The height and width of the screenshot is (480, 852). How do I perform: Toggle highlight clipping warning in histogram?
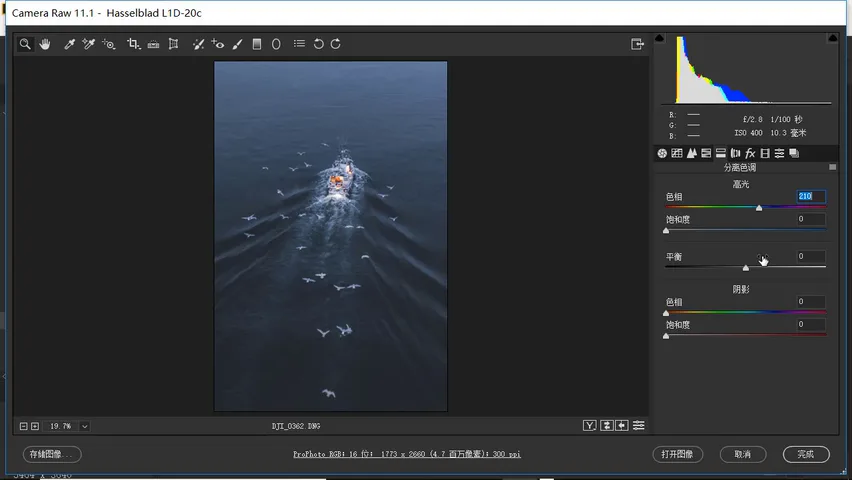(x=832, y=38)
